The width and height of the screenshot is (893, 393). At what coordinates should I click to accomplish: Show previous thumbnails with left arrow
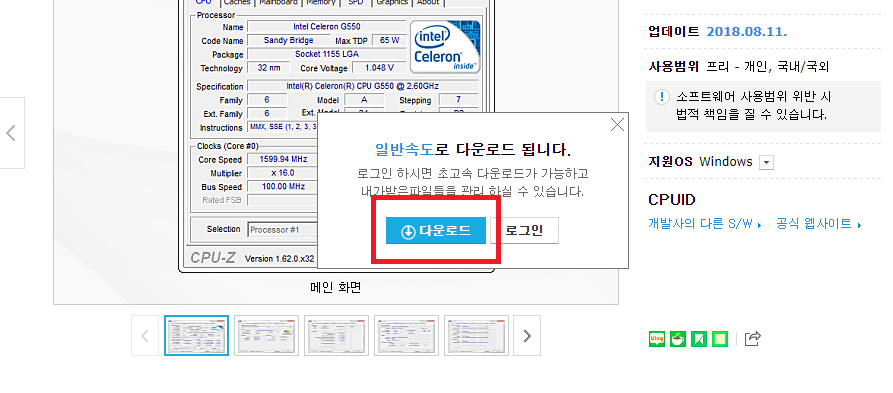click(x=145, y=336)
